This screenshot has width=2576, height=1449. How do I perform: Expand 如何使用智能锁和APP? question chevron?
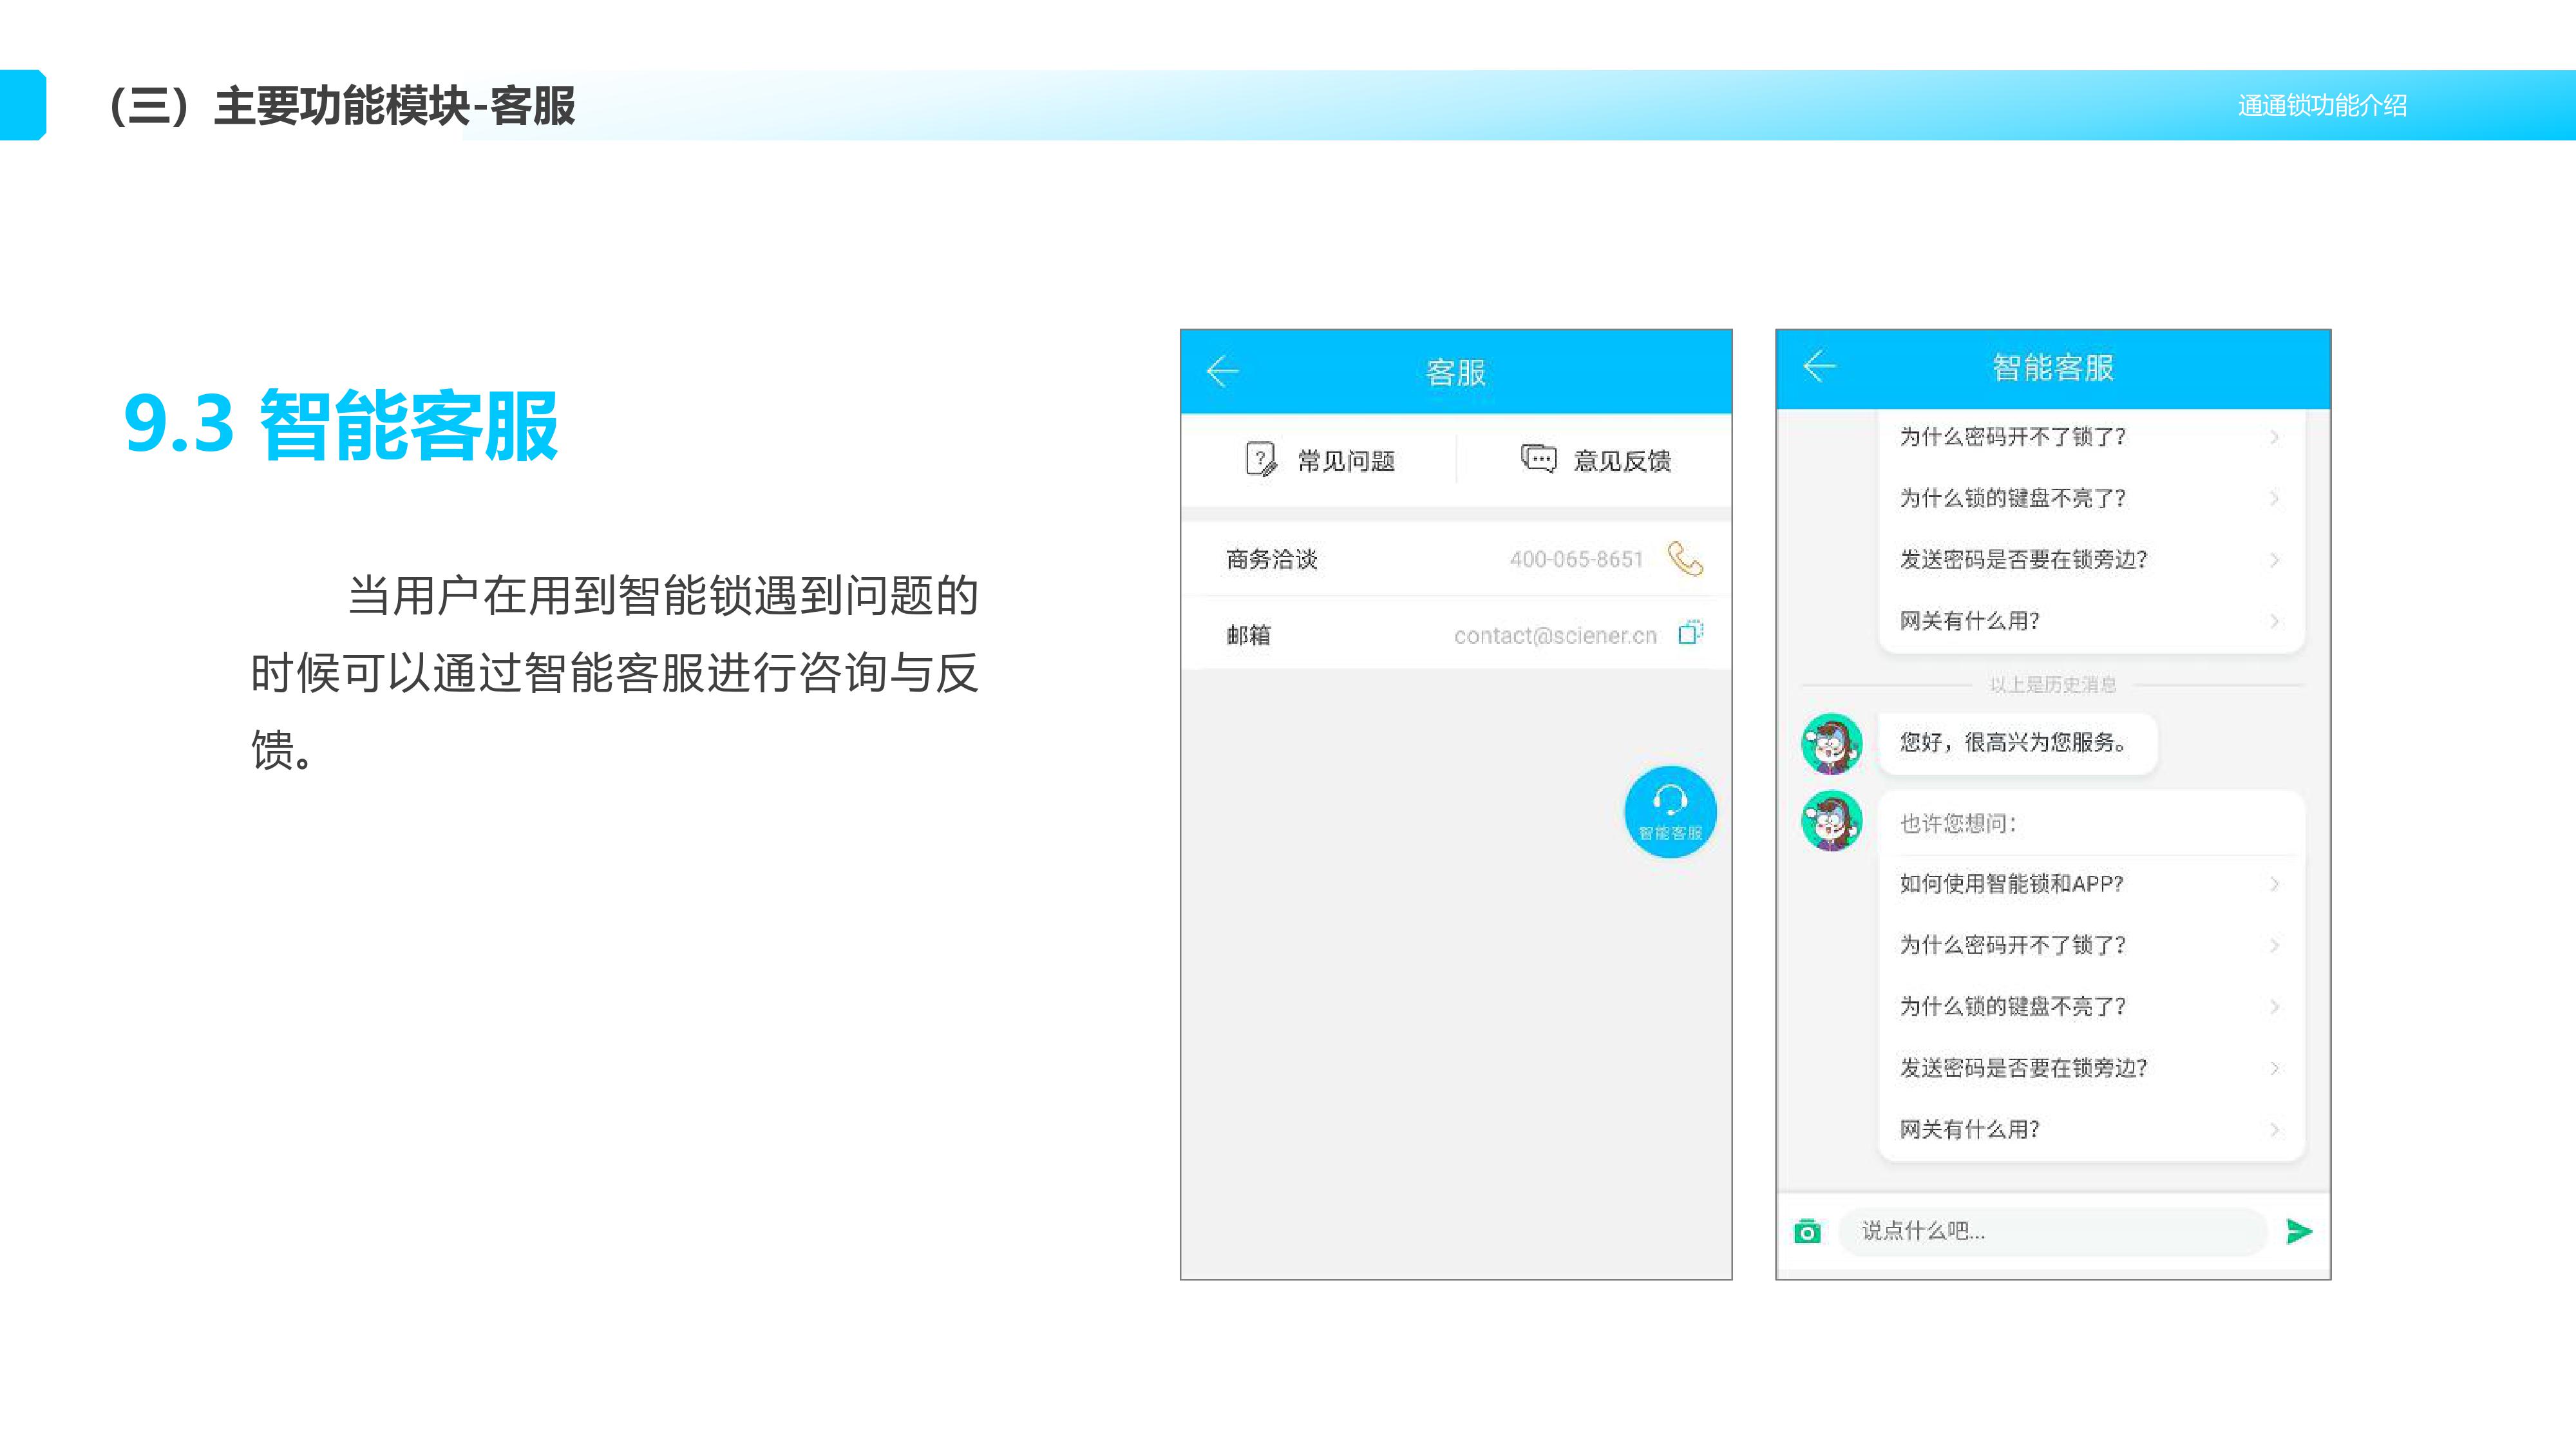2274,884
